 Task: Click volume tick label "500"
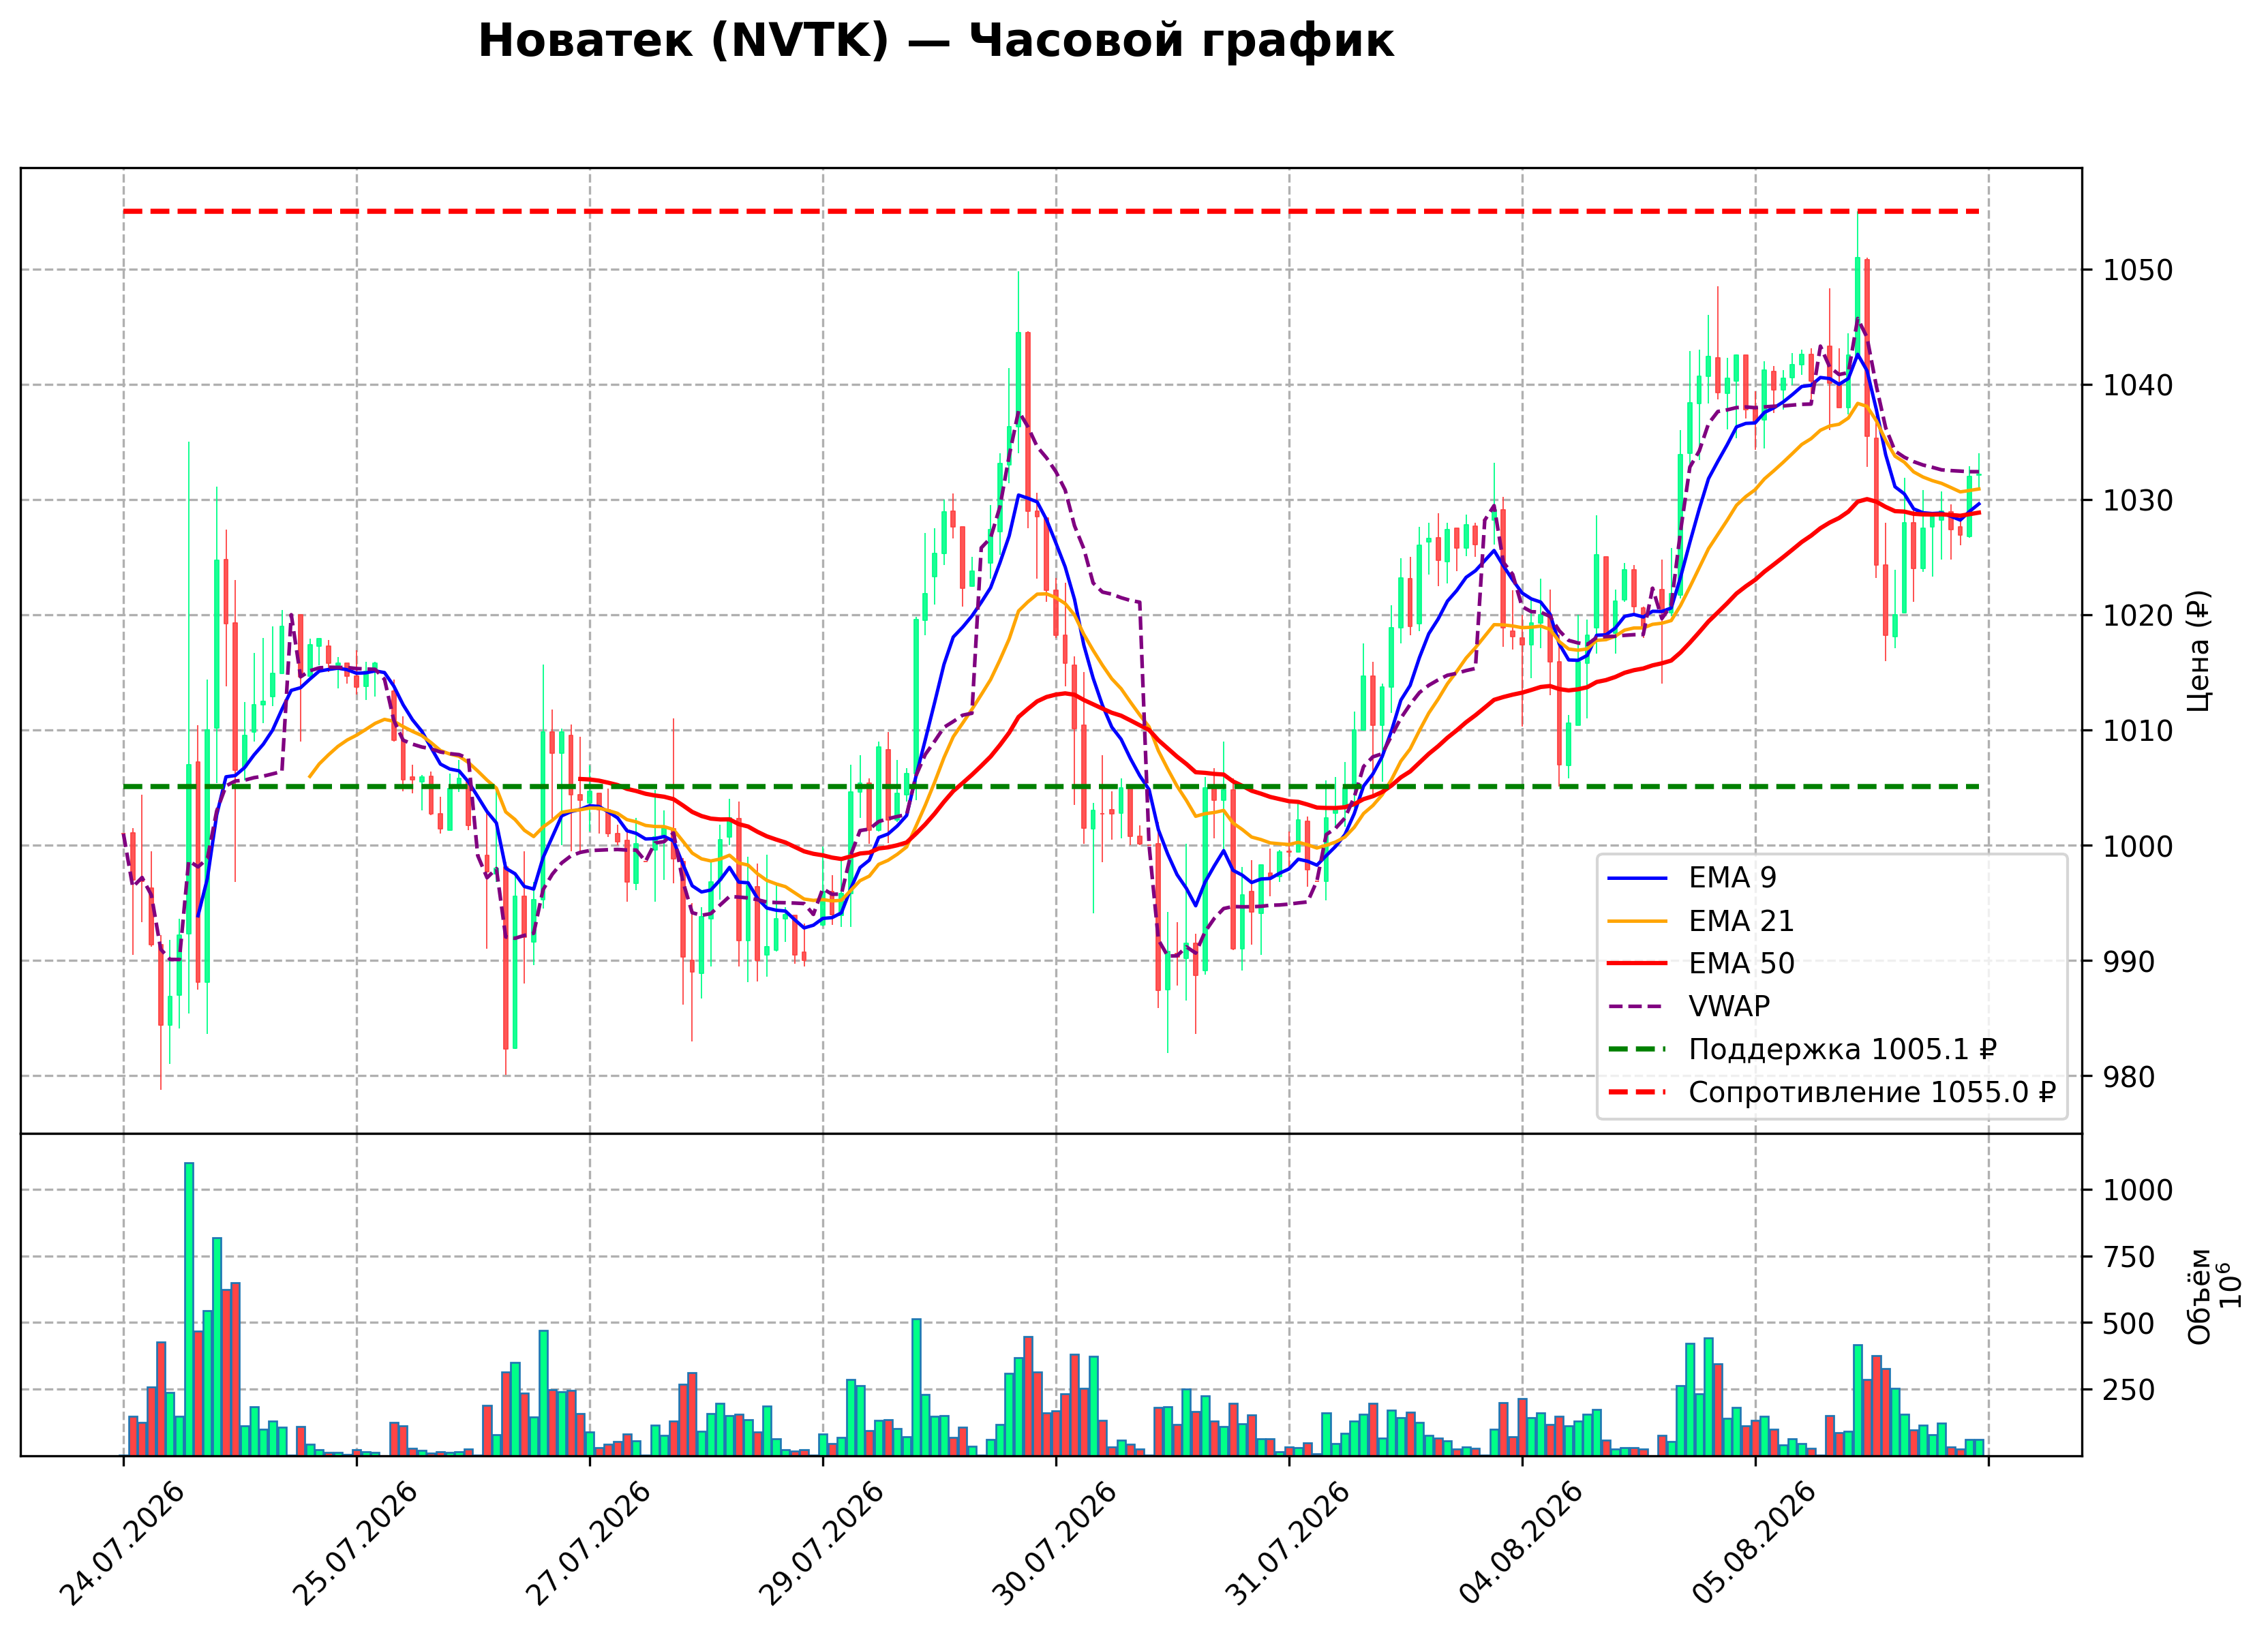pos(2129,1324)
